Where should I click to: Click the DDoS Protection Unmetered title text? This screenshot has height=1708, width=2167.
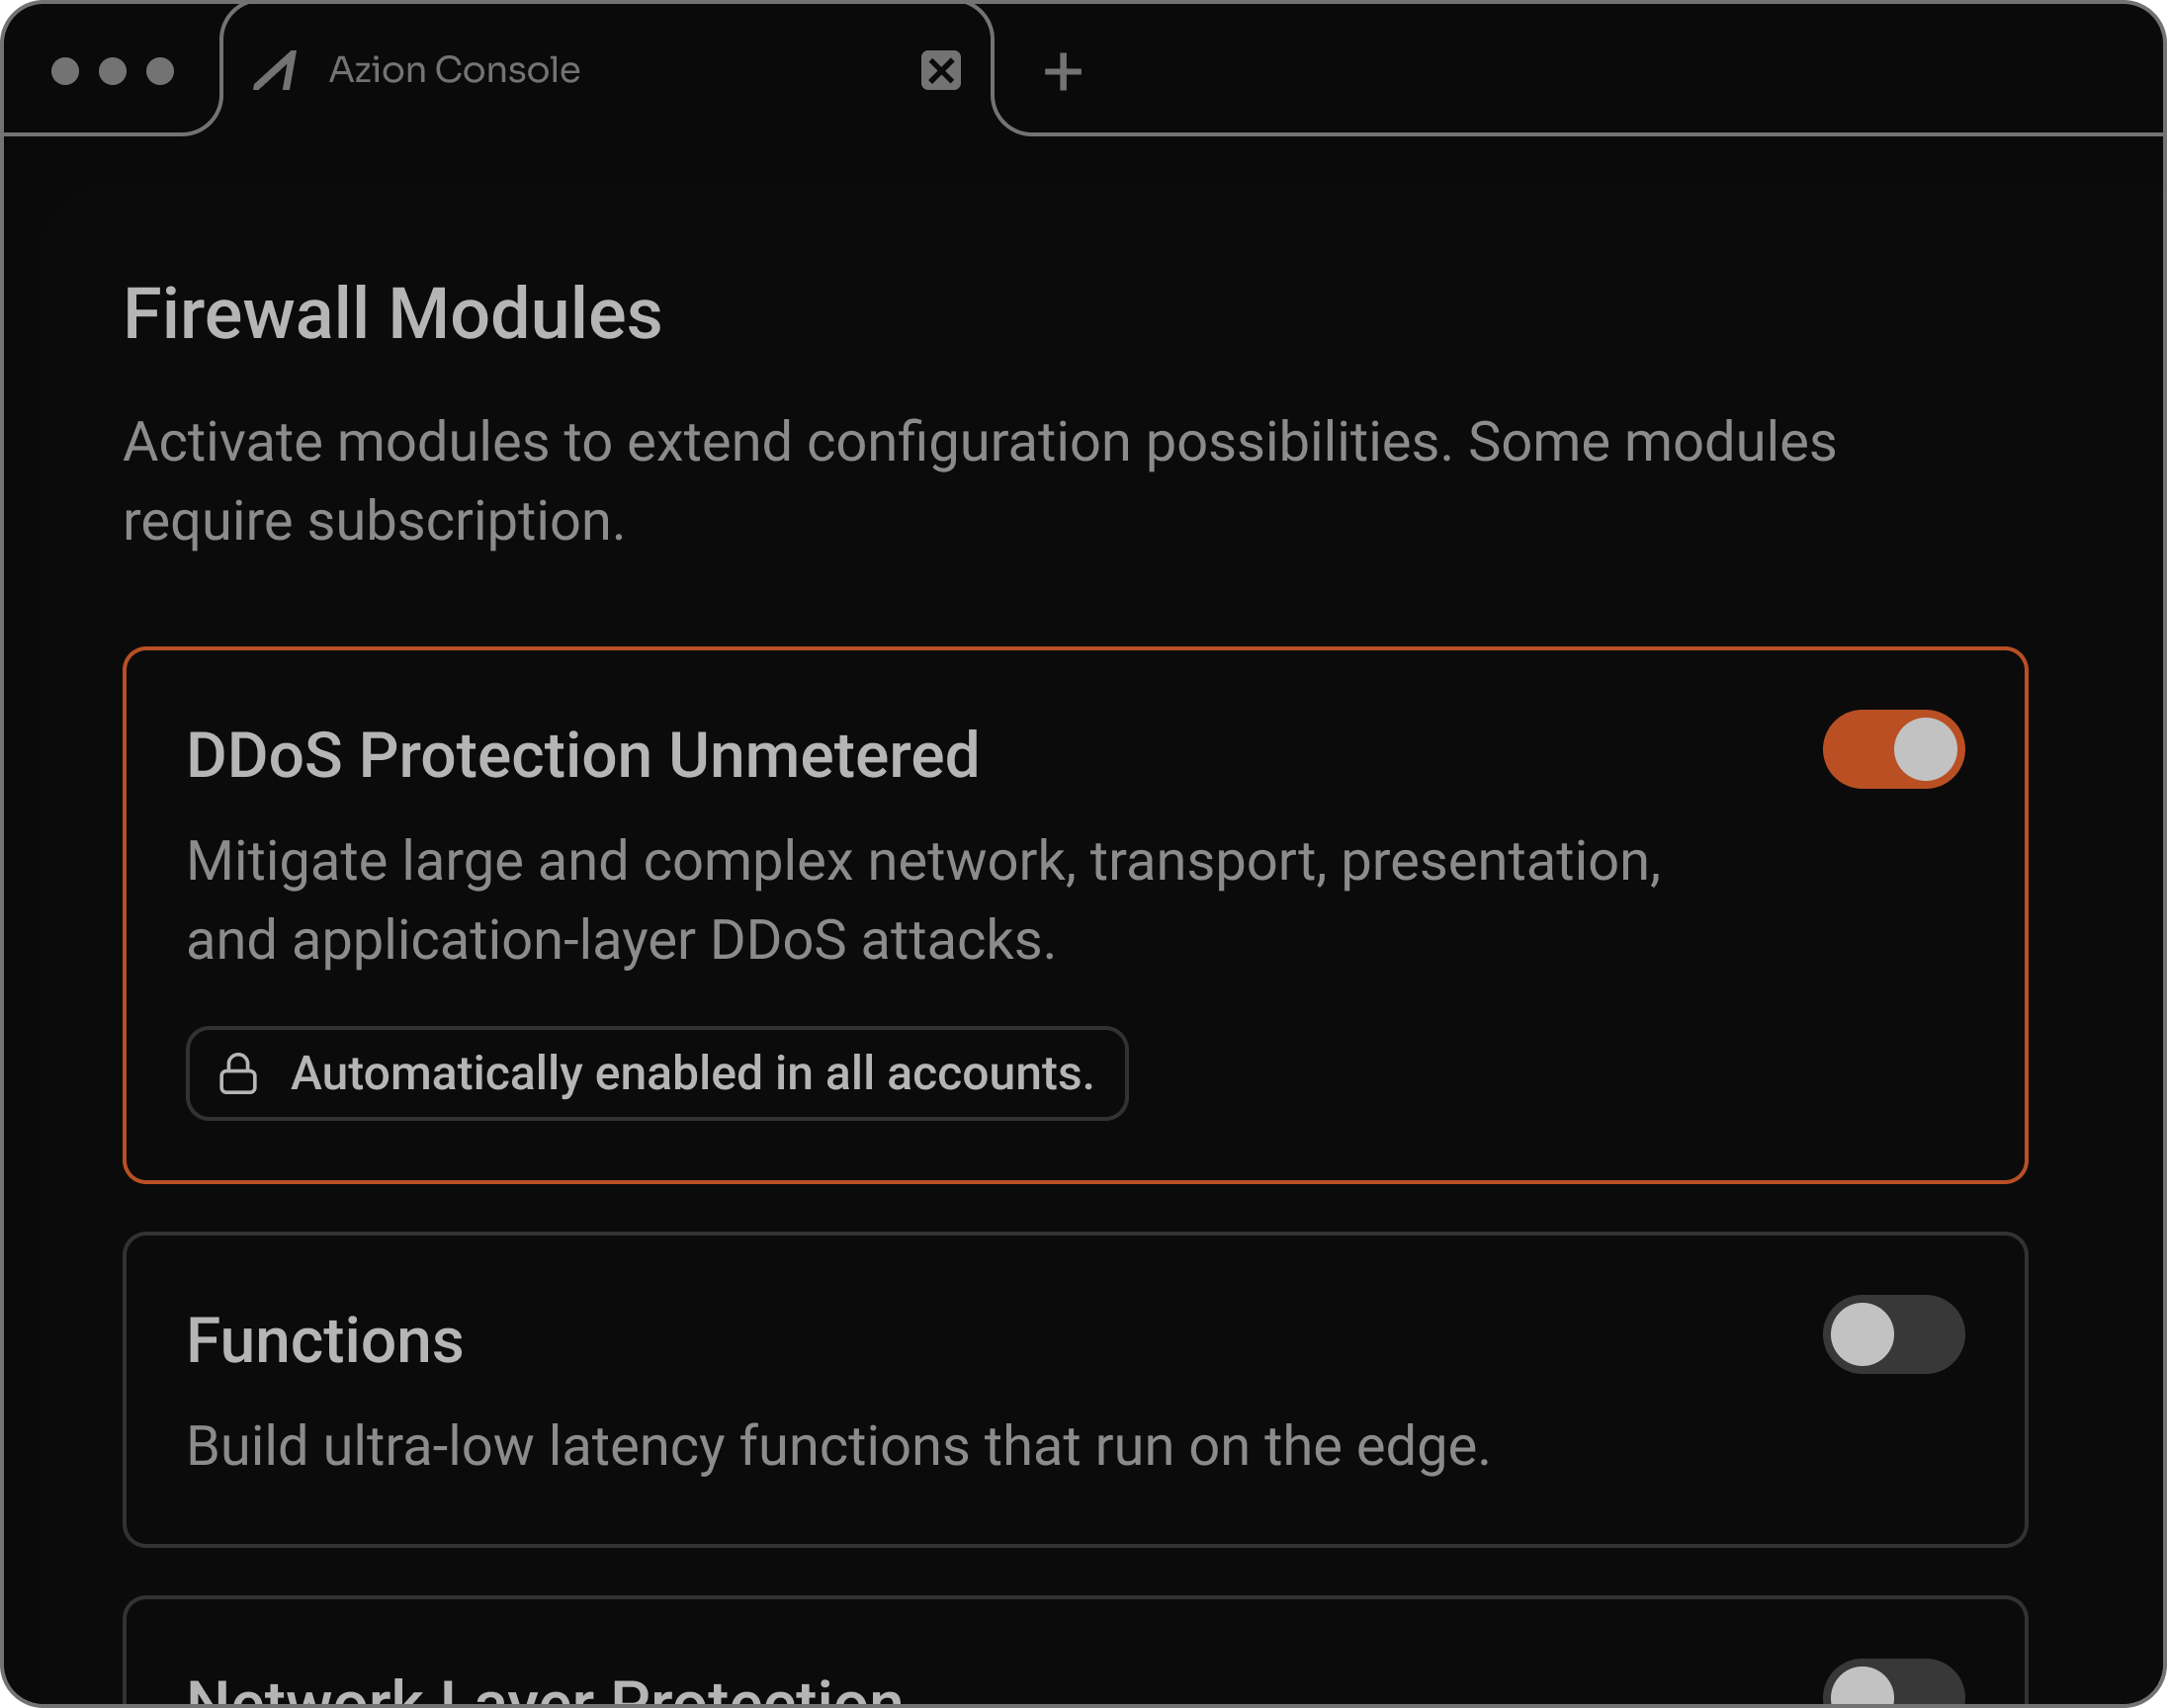583,753
